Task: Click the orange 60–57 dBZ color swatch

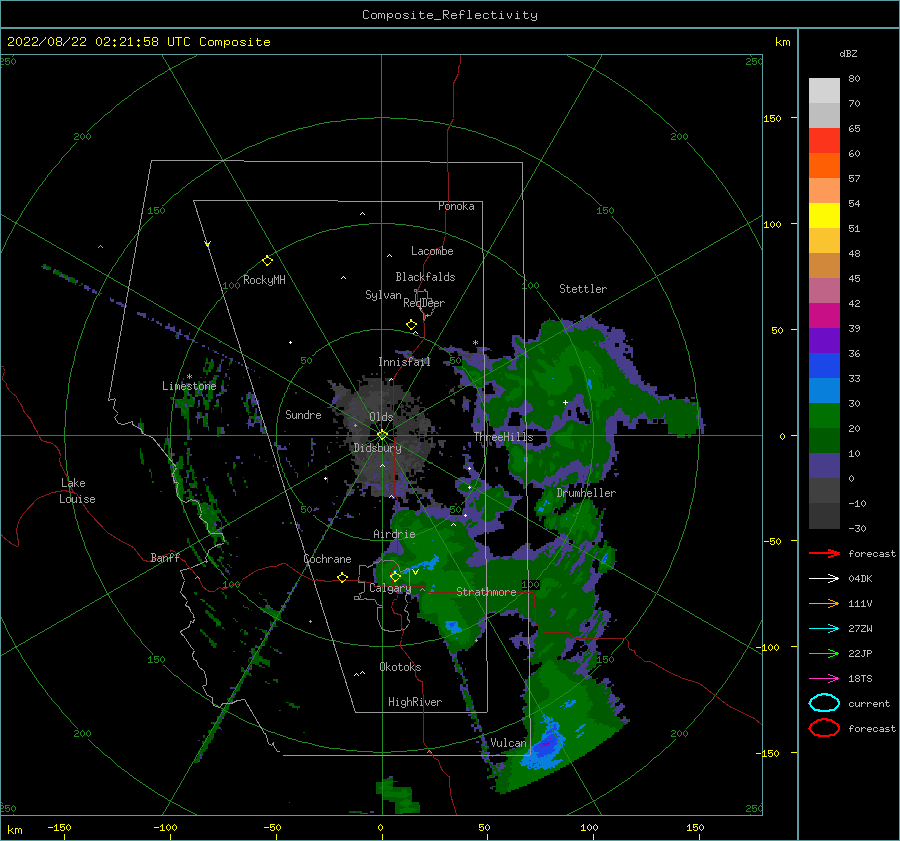Action: 824,166
